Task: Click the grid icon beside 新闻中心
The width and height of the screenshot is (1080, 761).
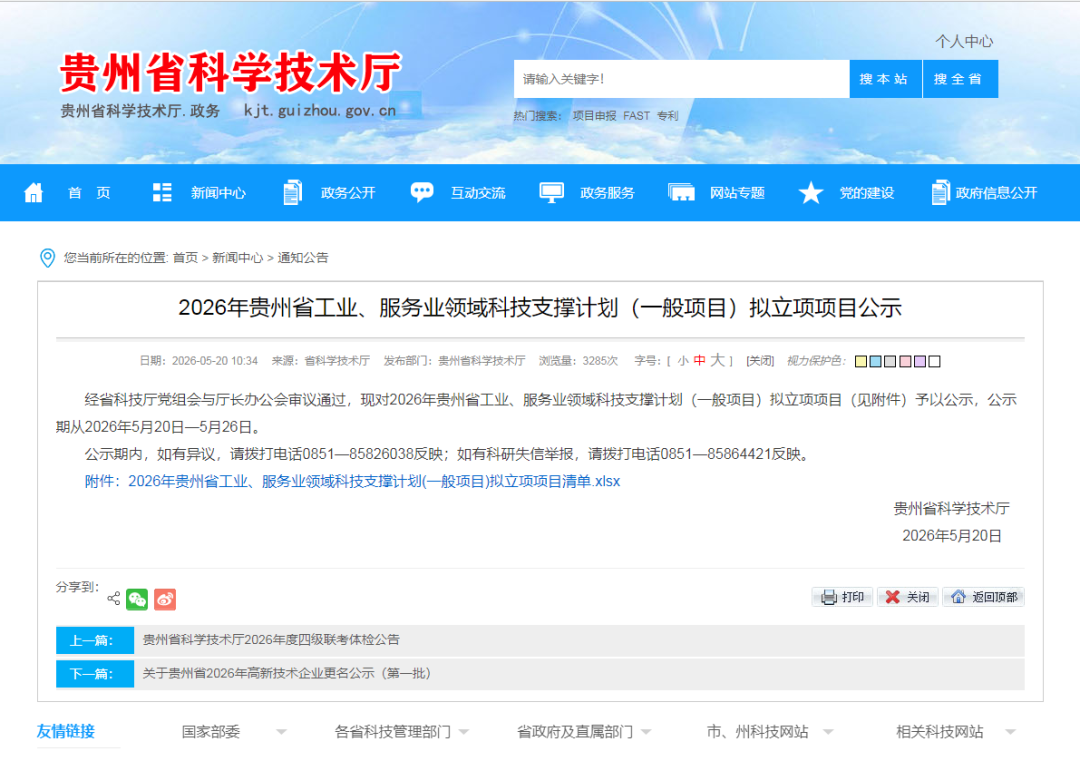Action: [x=162, y=193]
